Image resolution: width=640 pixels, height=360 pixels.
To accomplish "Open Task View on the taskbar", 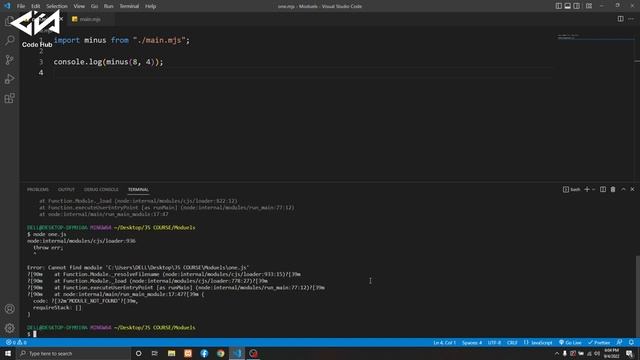I will pyautogui.click(x=155, y=353).
